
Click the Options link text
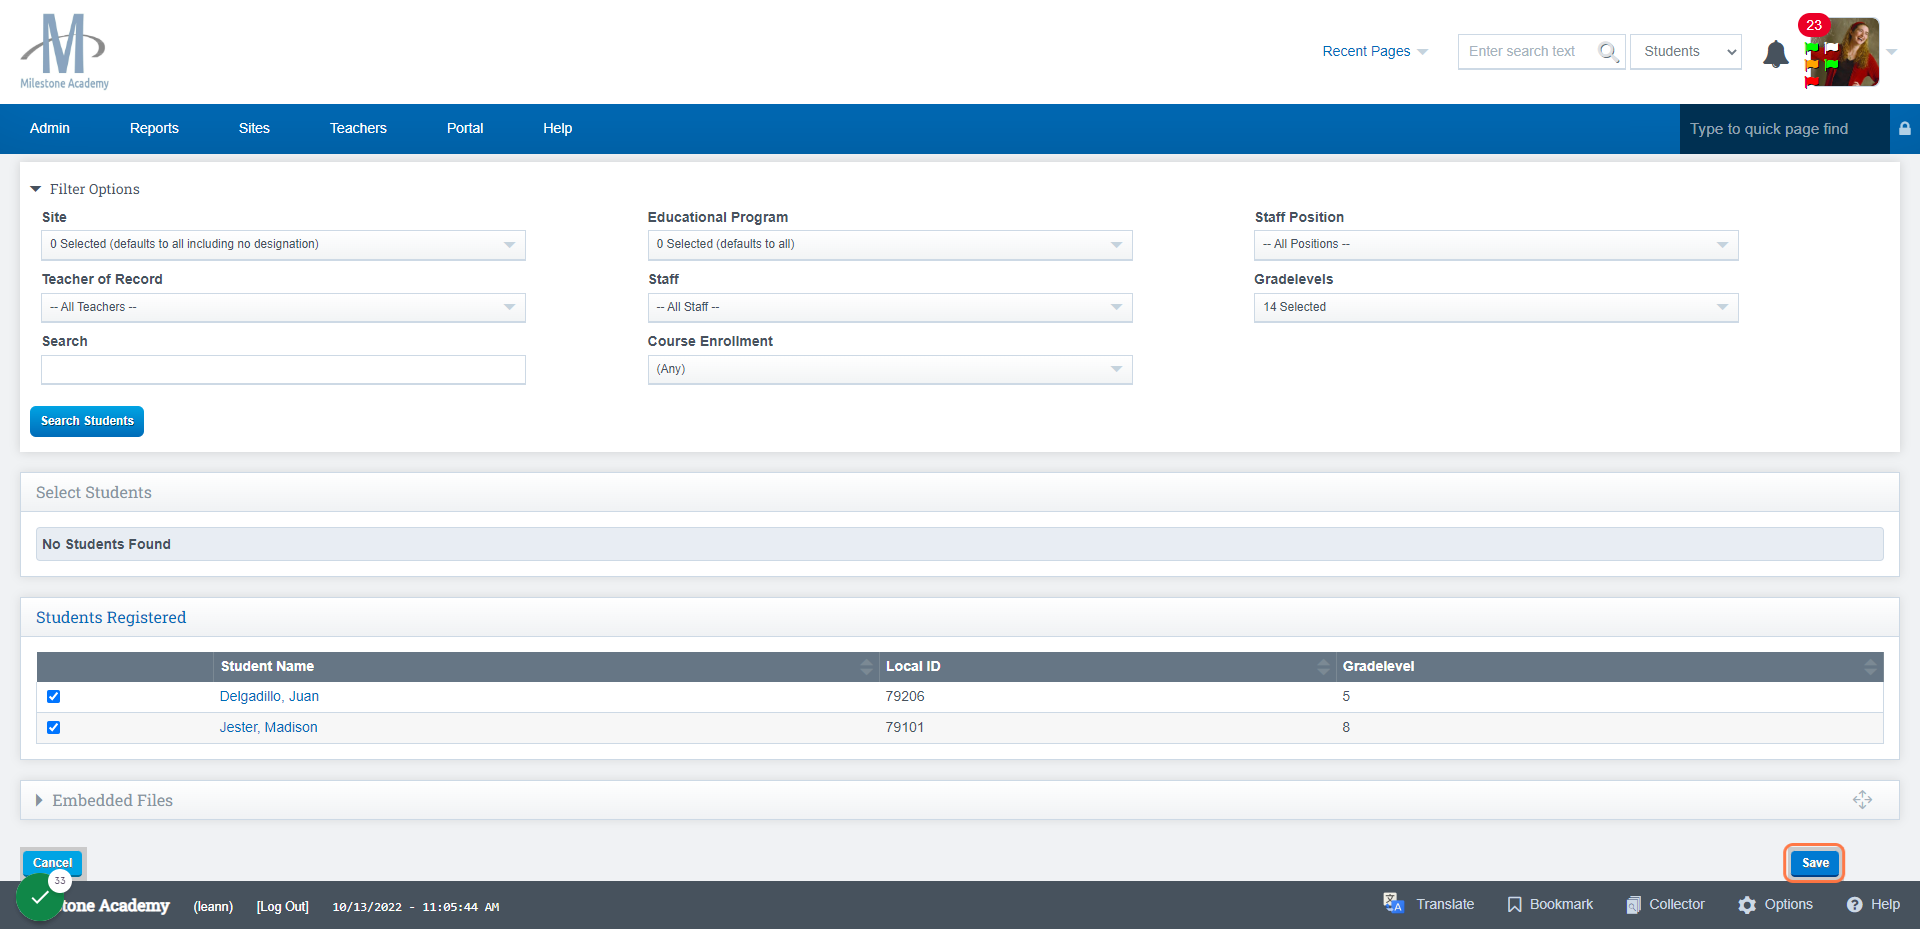pyautogui.click(x=1788, y=905)
